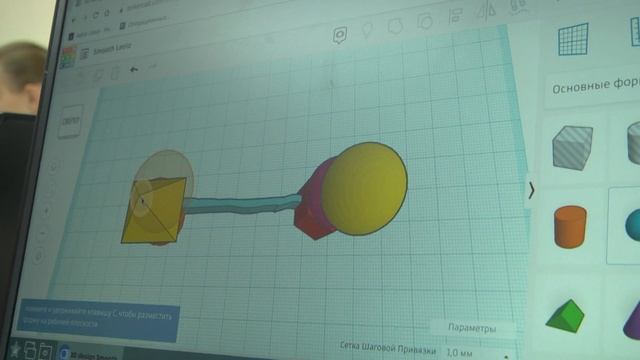The width and height of the screenshot is (640, 360).
Task: Open the designs list icon beside logo
Action: pos(84,53)
